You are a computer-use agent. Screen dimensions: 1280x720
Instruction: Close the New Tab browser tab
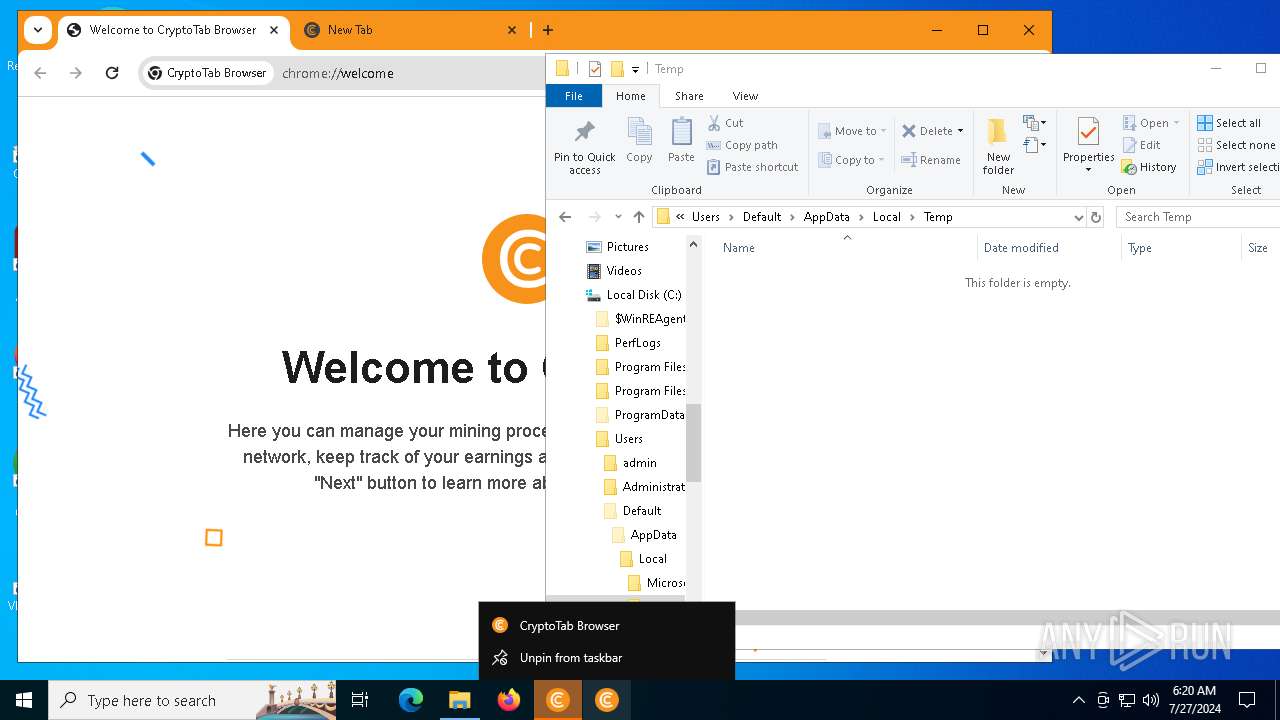[512, 30]
